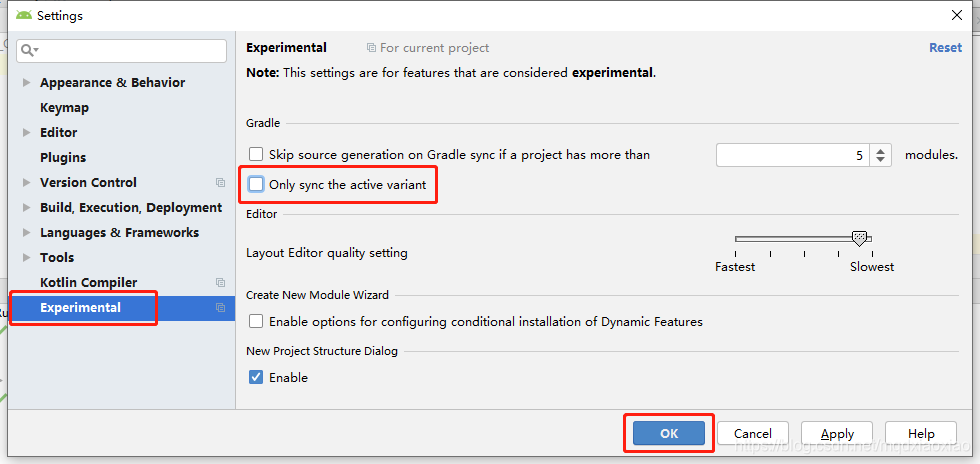
Task: Click the Android Settings title icon
Action: coord(24,15)
